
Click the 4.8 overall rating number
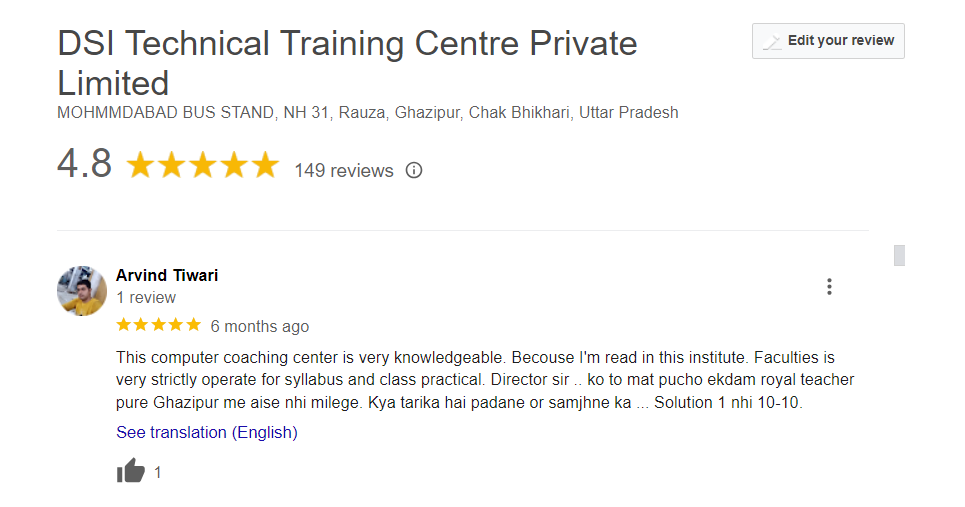[x=84, y=165]
